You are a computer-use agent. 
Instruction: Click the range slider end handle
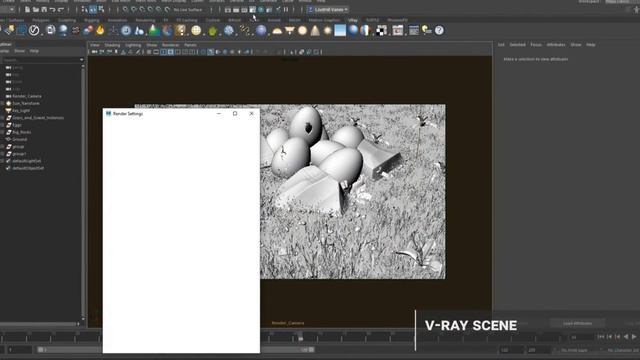(x=311, y=349)
